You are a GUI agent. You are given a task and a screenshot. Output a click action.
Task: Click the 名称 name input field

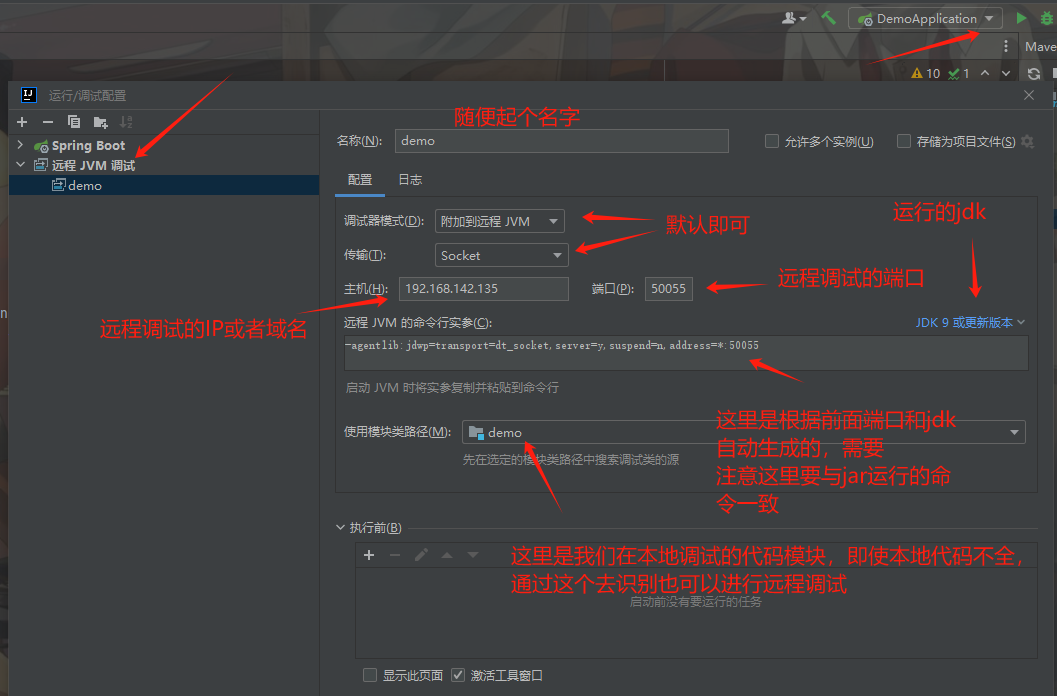point(562,141)
